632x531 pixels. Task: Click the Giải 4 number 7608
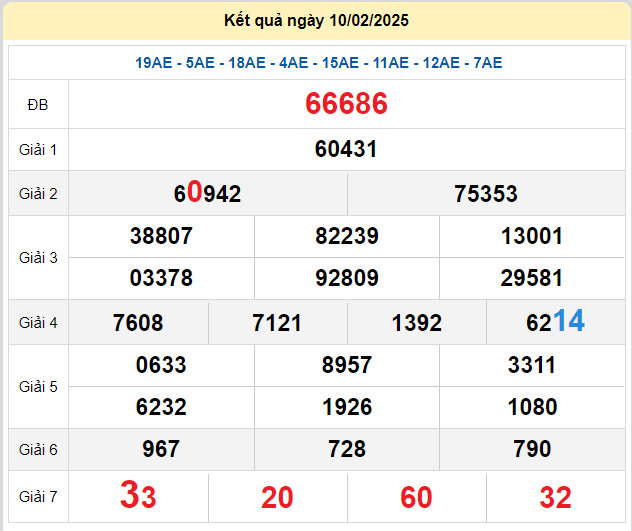click(138, 323)
